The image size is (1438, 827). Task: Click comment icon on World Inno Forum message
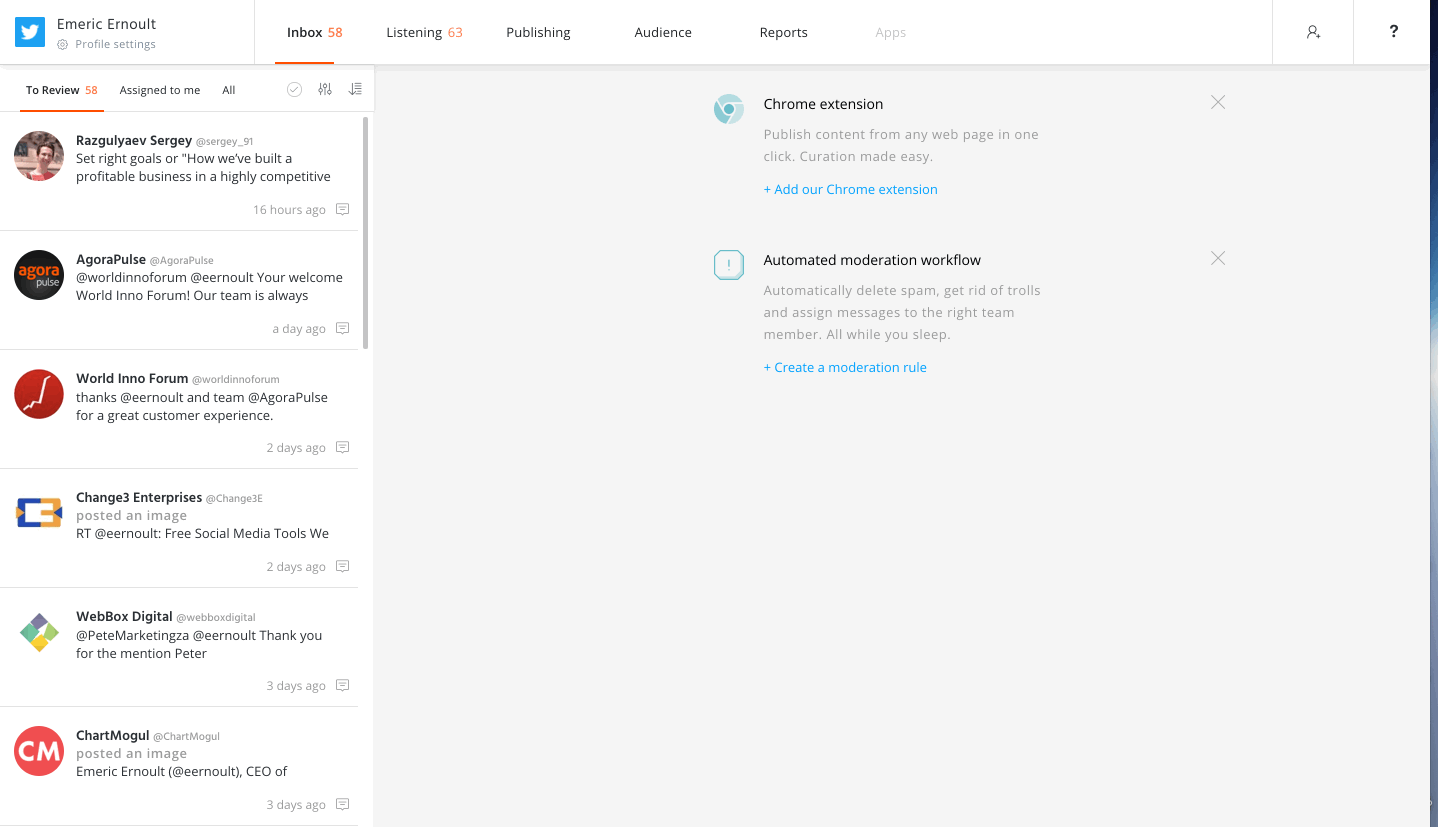point(342,448)
